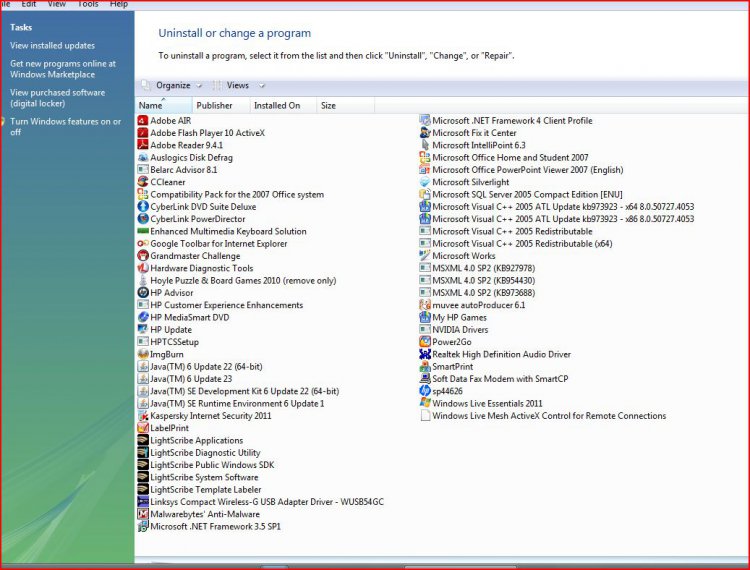Select the HP MediaSmart DVD icon

tap(143, 317)
